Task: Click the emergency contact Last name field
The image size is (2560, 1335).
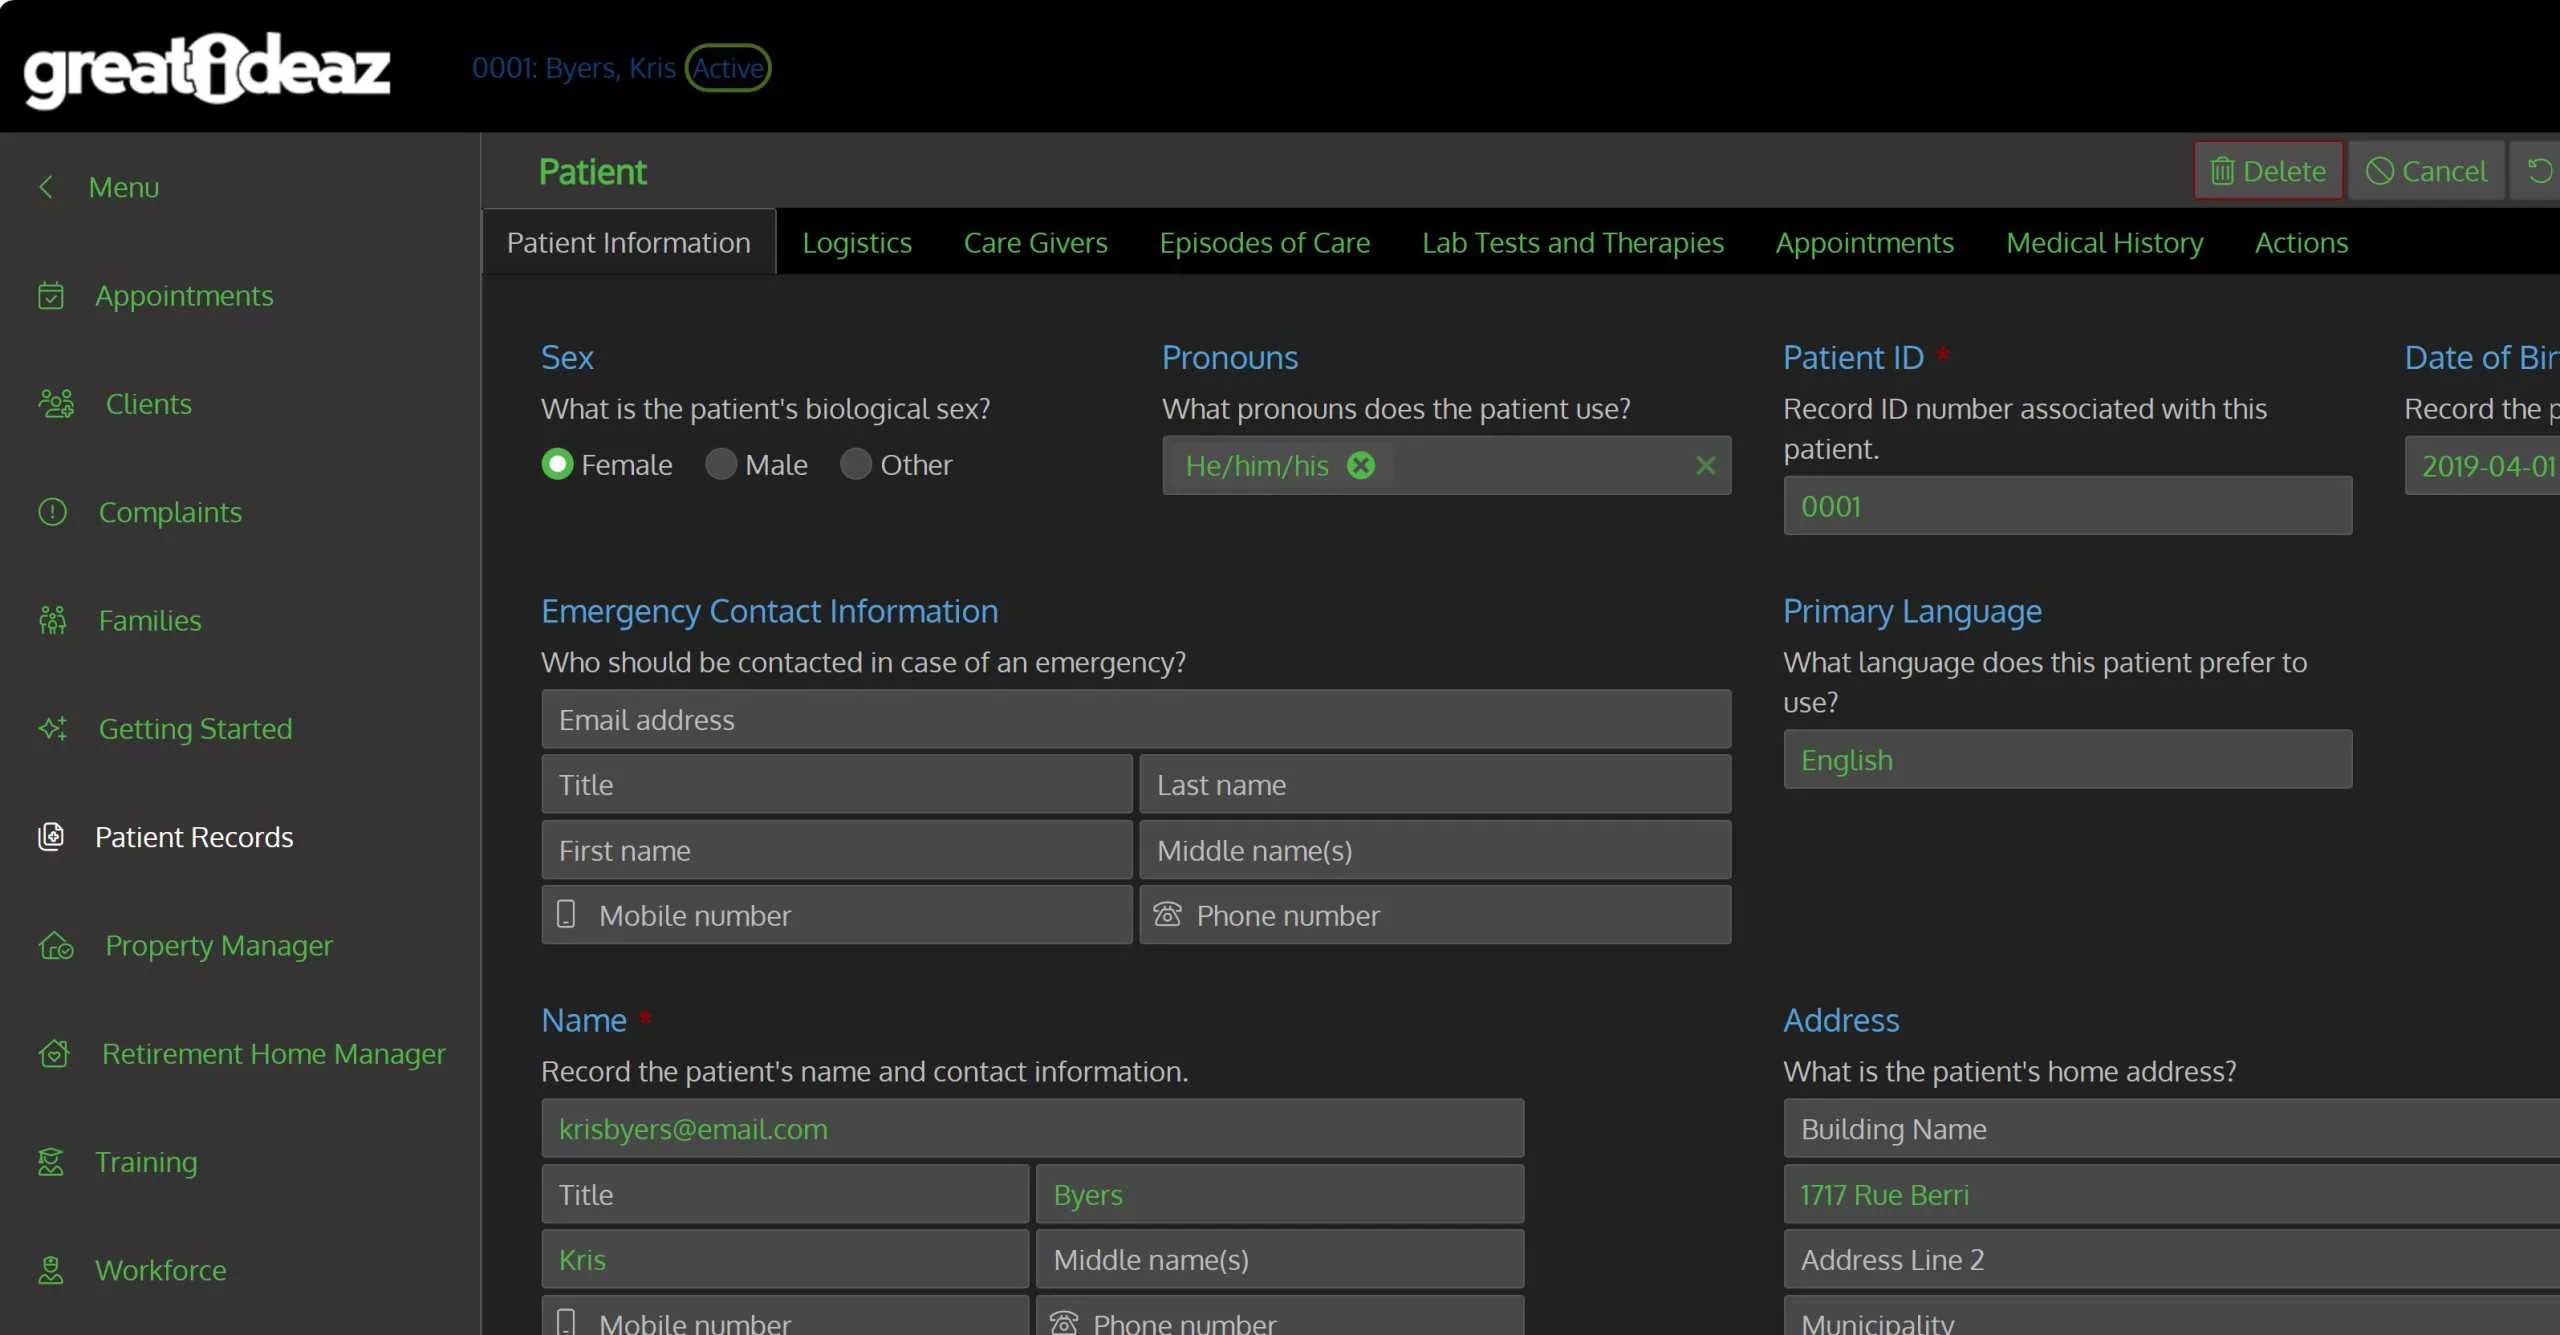Action: click(1435, 785)
